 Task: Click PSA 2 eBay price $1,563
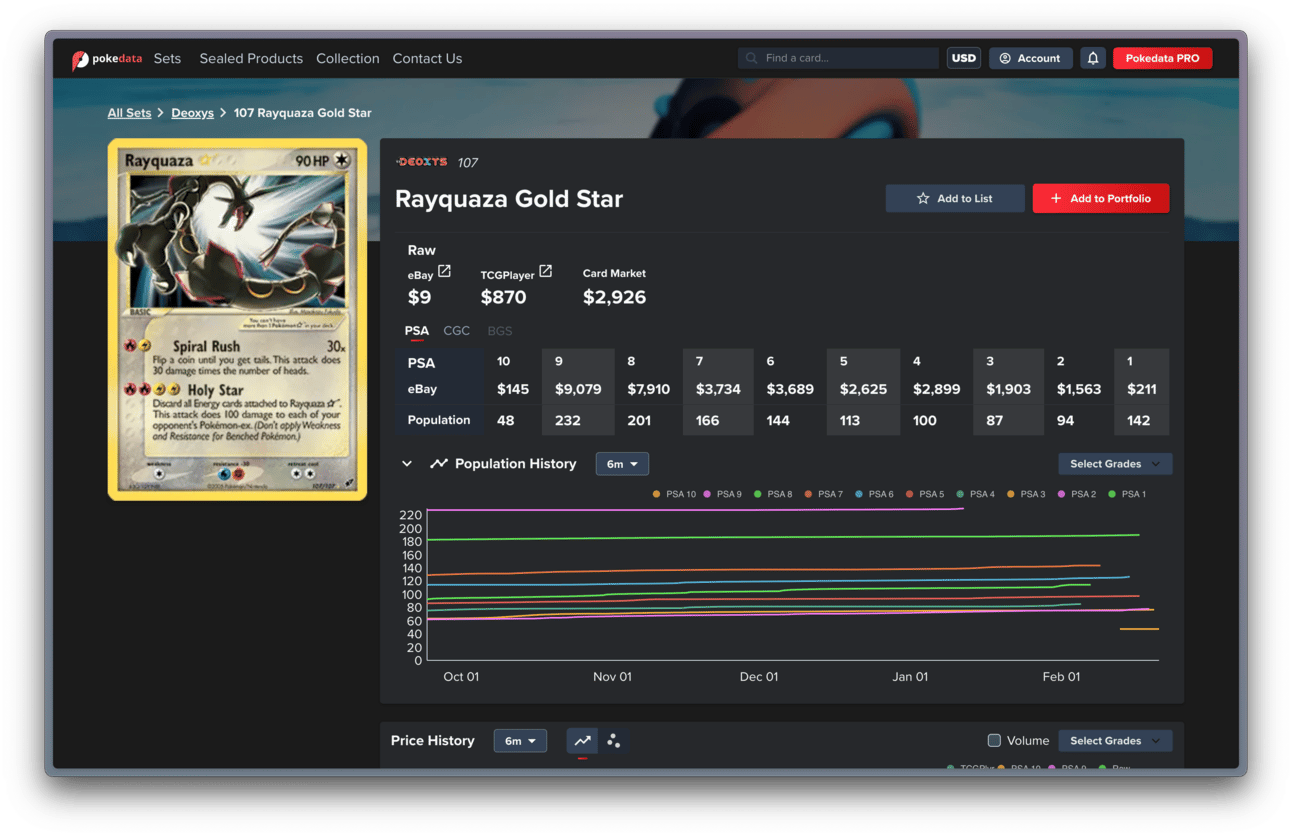point(1080,389)
